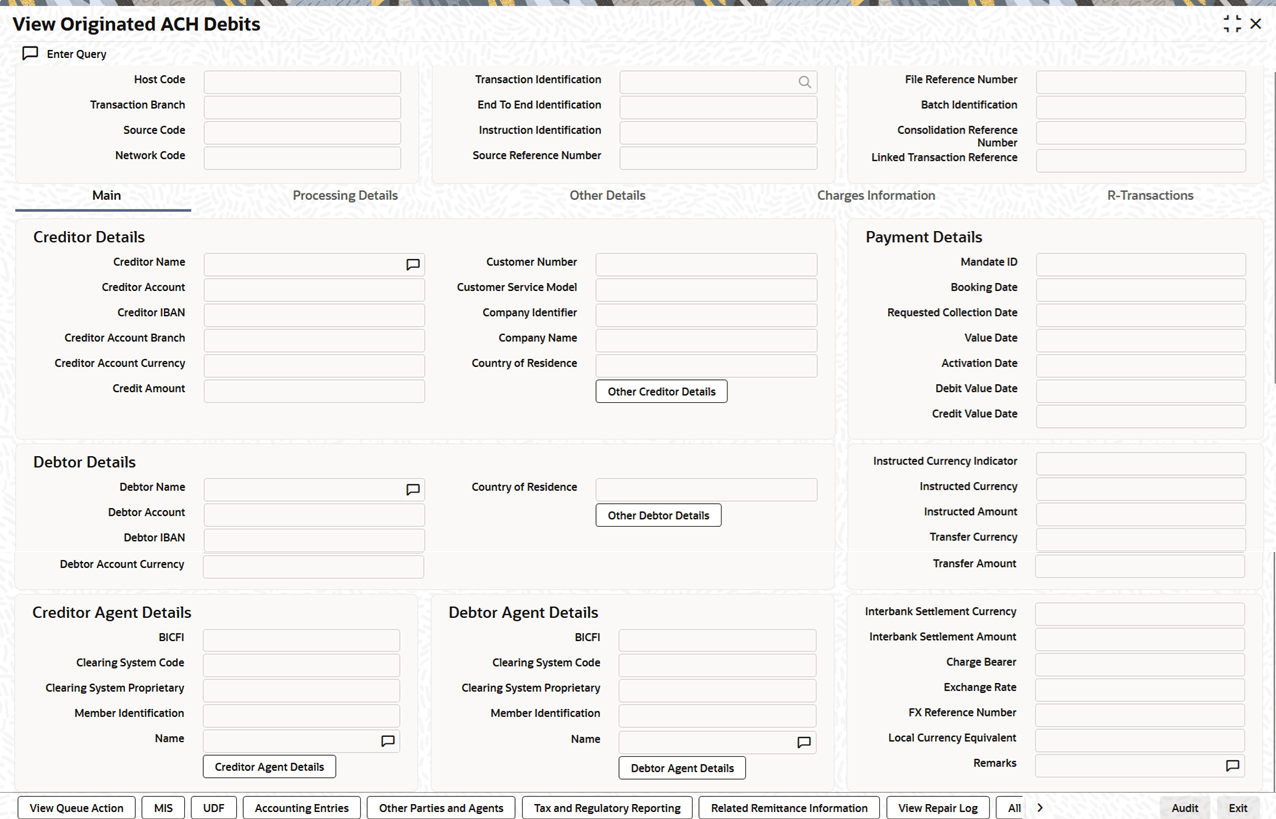
Task: Focus the End To End Identification field
Action: click(x=718, y=107)
